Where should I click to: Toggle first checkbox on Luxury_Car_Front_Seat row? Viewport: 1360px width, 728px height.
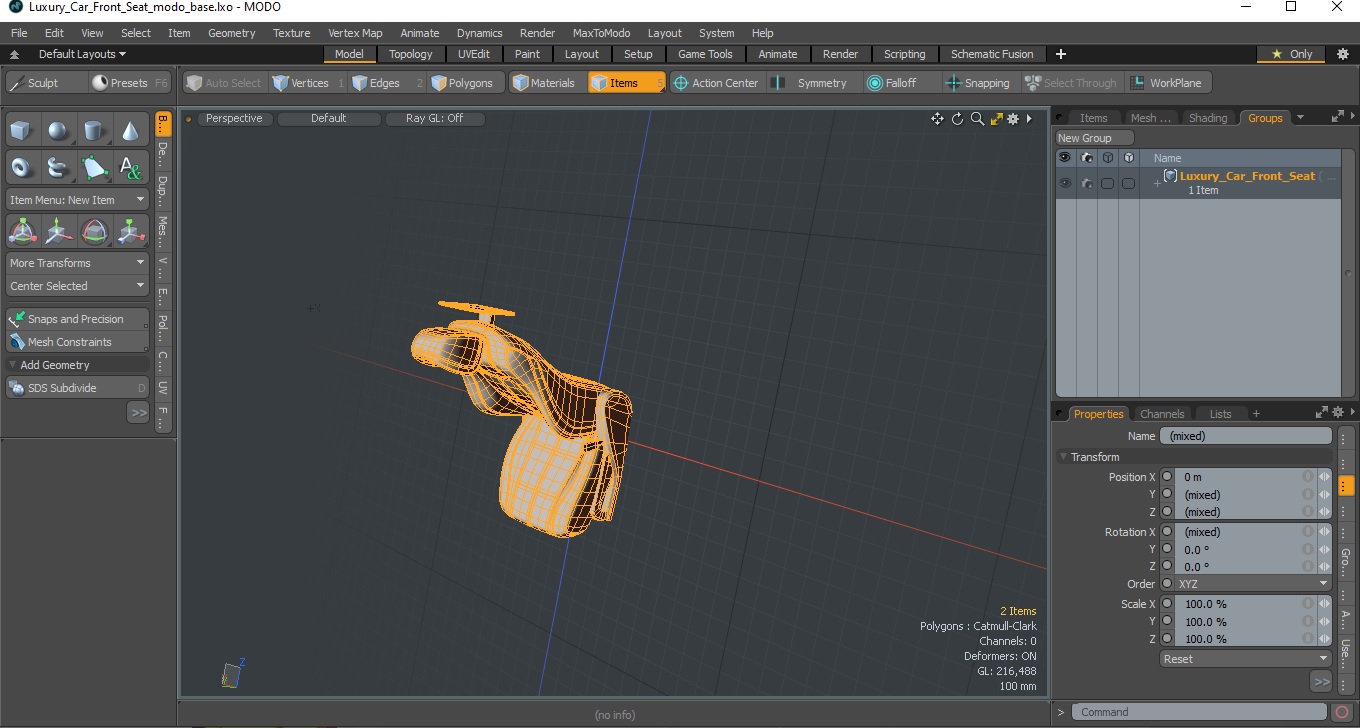pyautogui.click(x=1107, y=183)
